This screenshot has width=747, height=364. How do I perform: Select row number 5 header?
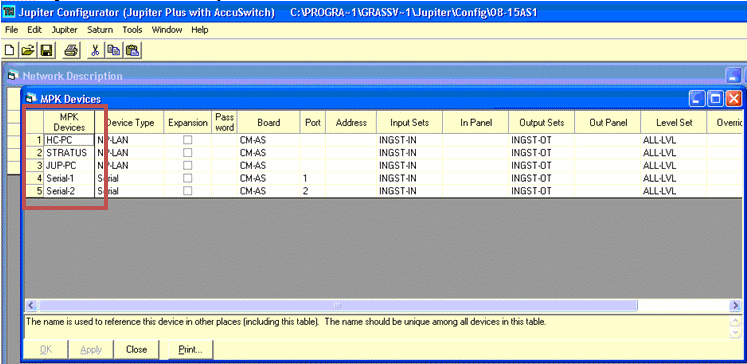[x=34, y=191]
